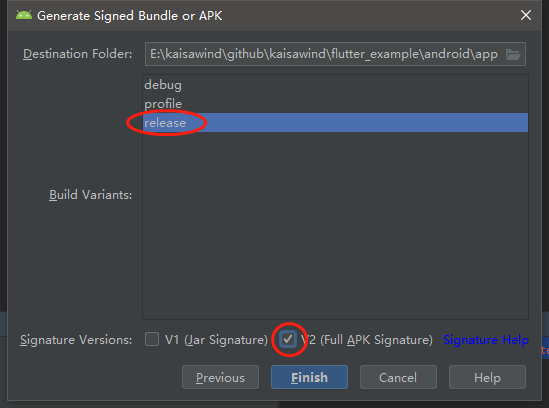The width and height of the screenshot is (549, 408).
Task: Open the Help button
Action: coord(487,377)
